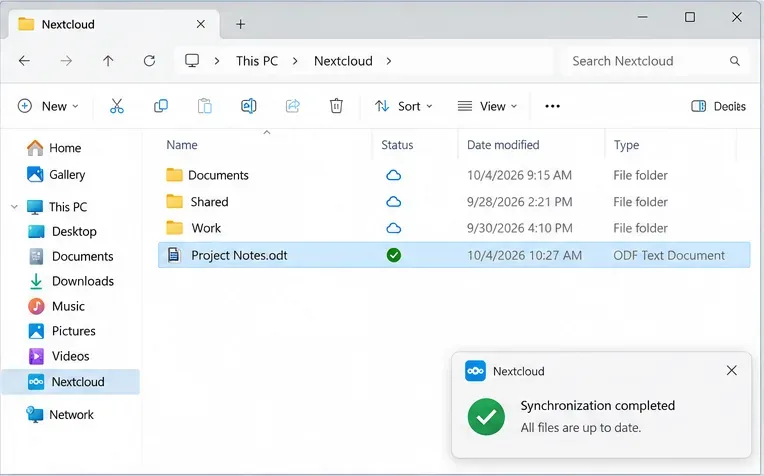Image resolution: width=764 pixels, height=476 pixels.
Task: Toggle the Details pane button
Action: [719, 106]
